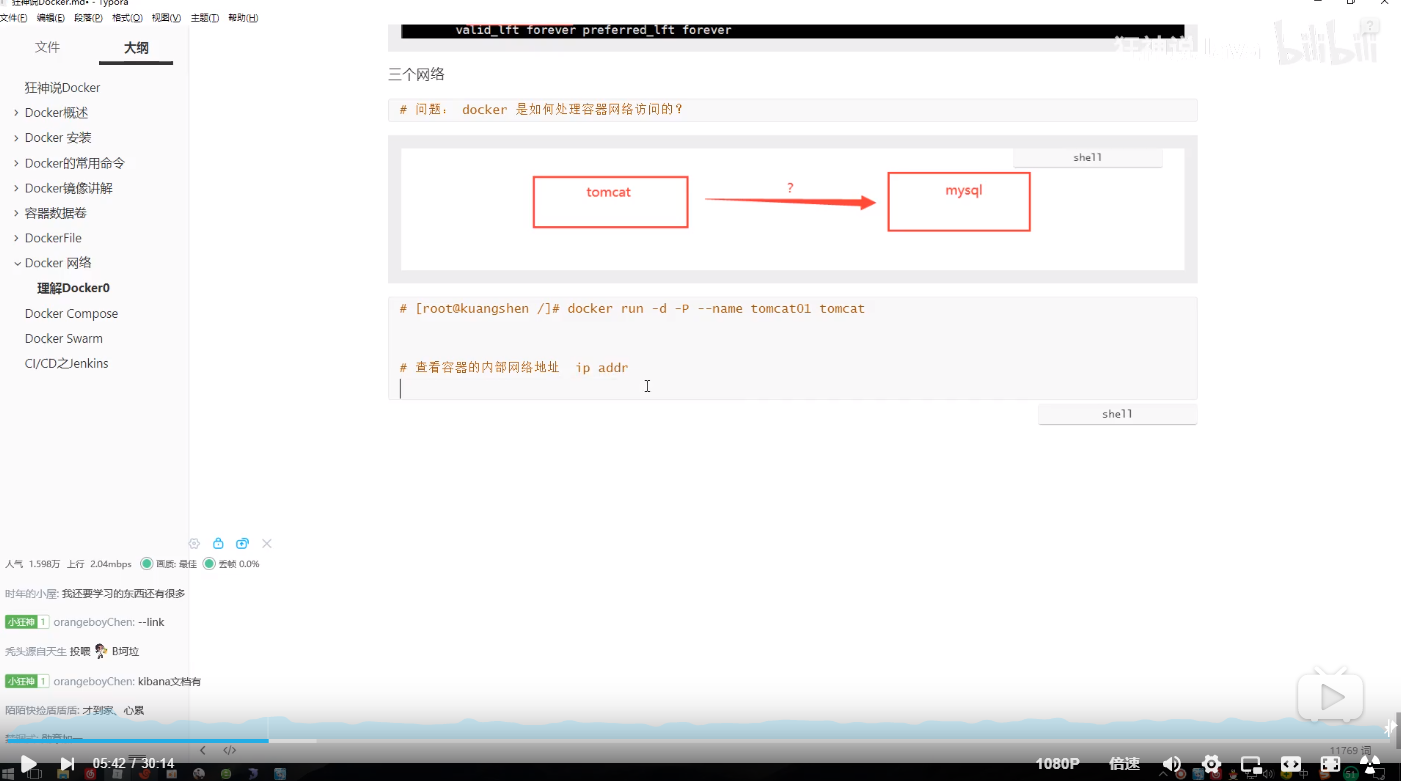Click shell language label under tomcat01 code

[x=1117, y=414]
